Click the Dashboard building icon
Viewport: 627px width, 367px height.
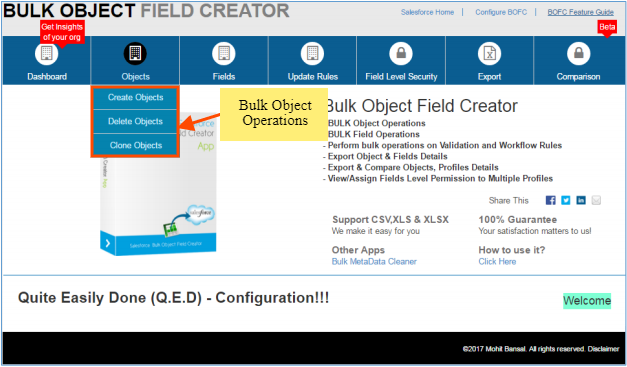pos(46,53)
